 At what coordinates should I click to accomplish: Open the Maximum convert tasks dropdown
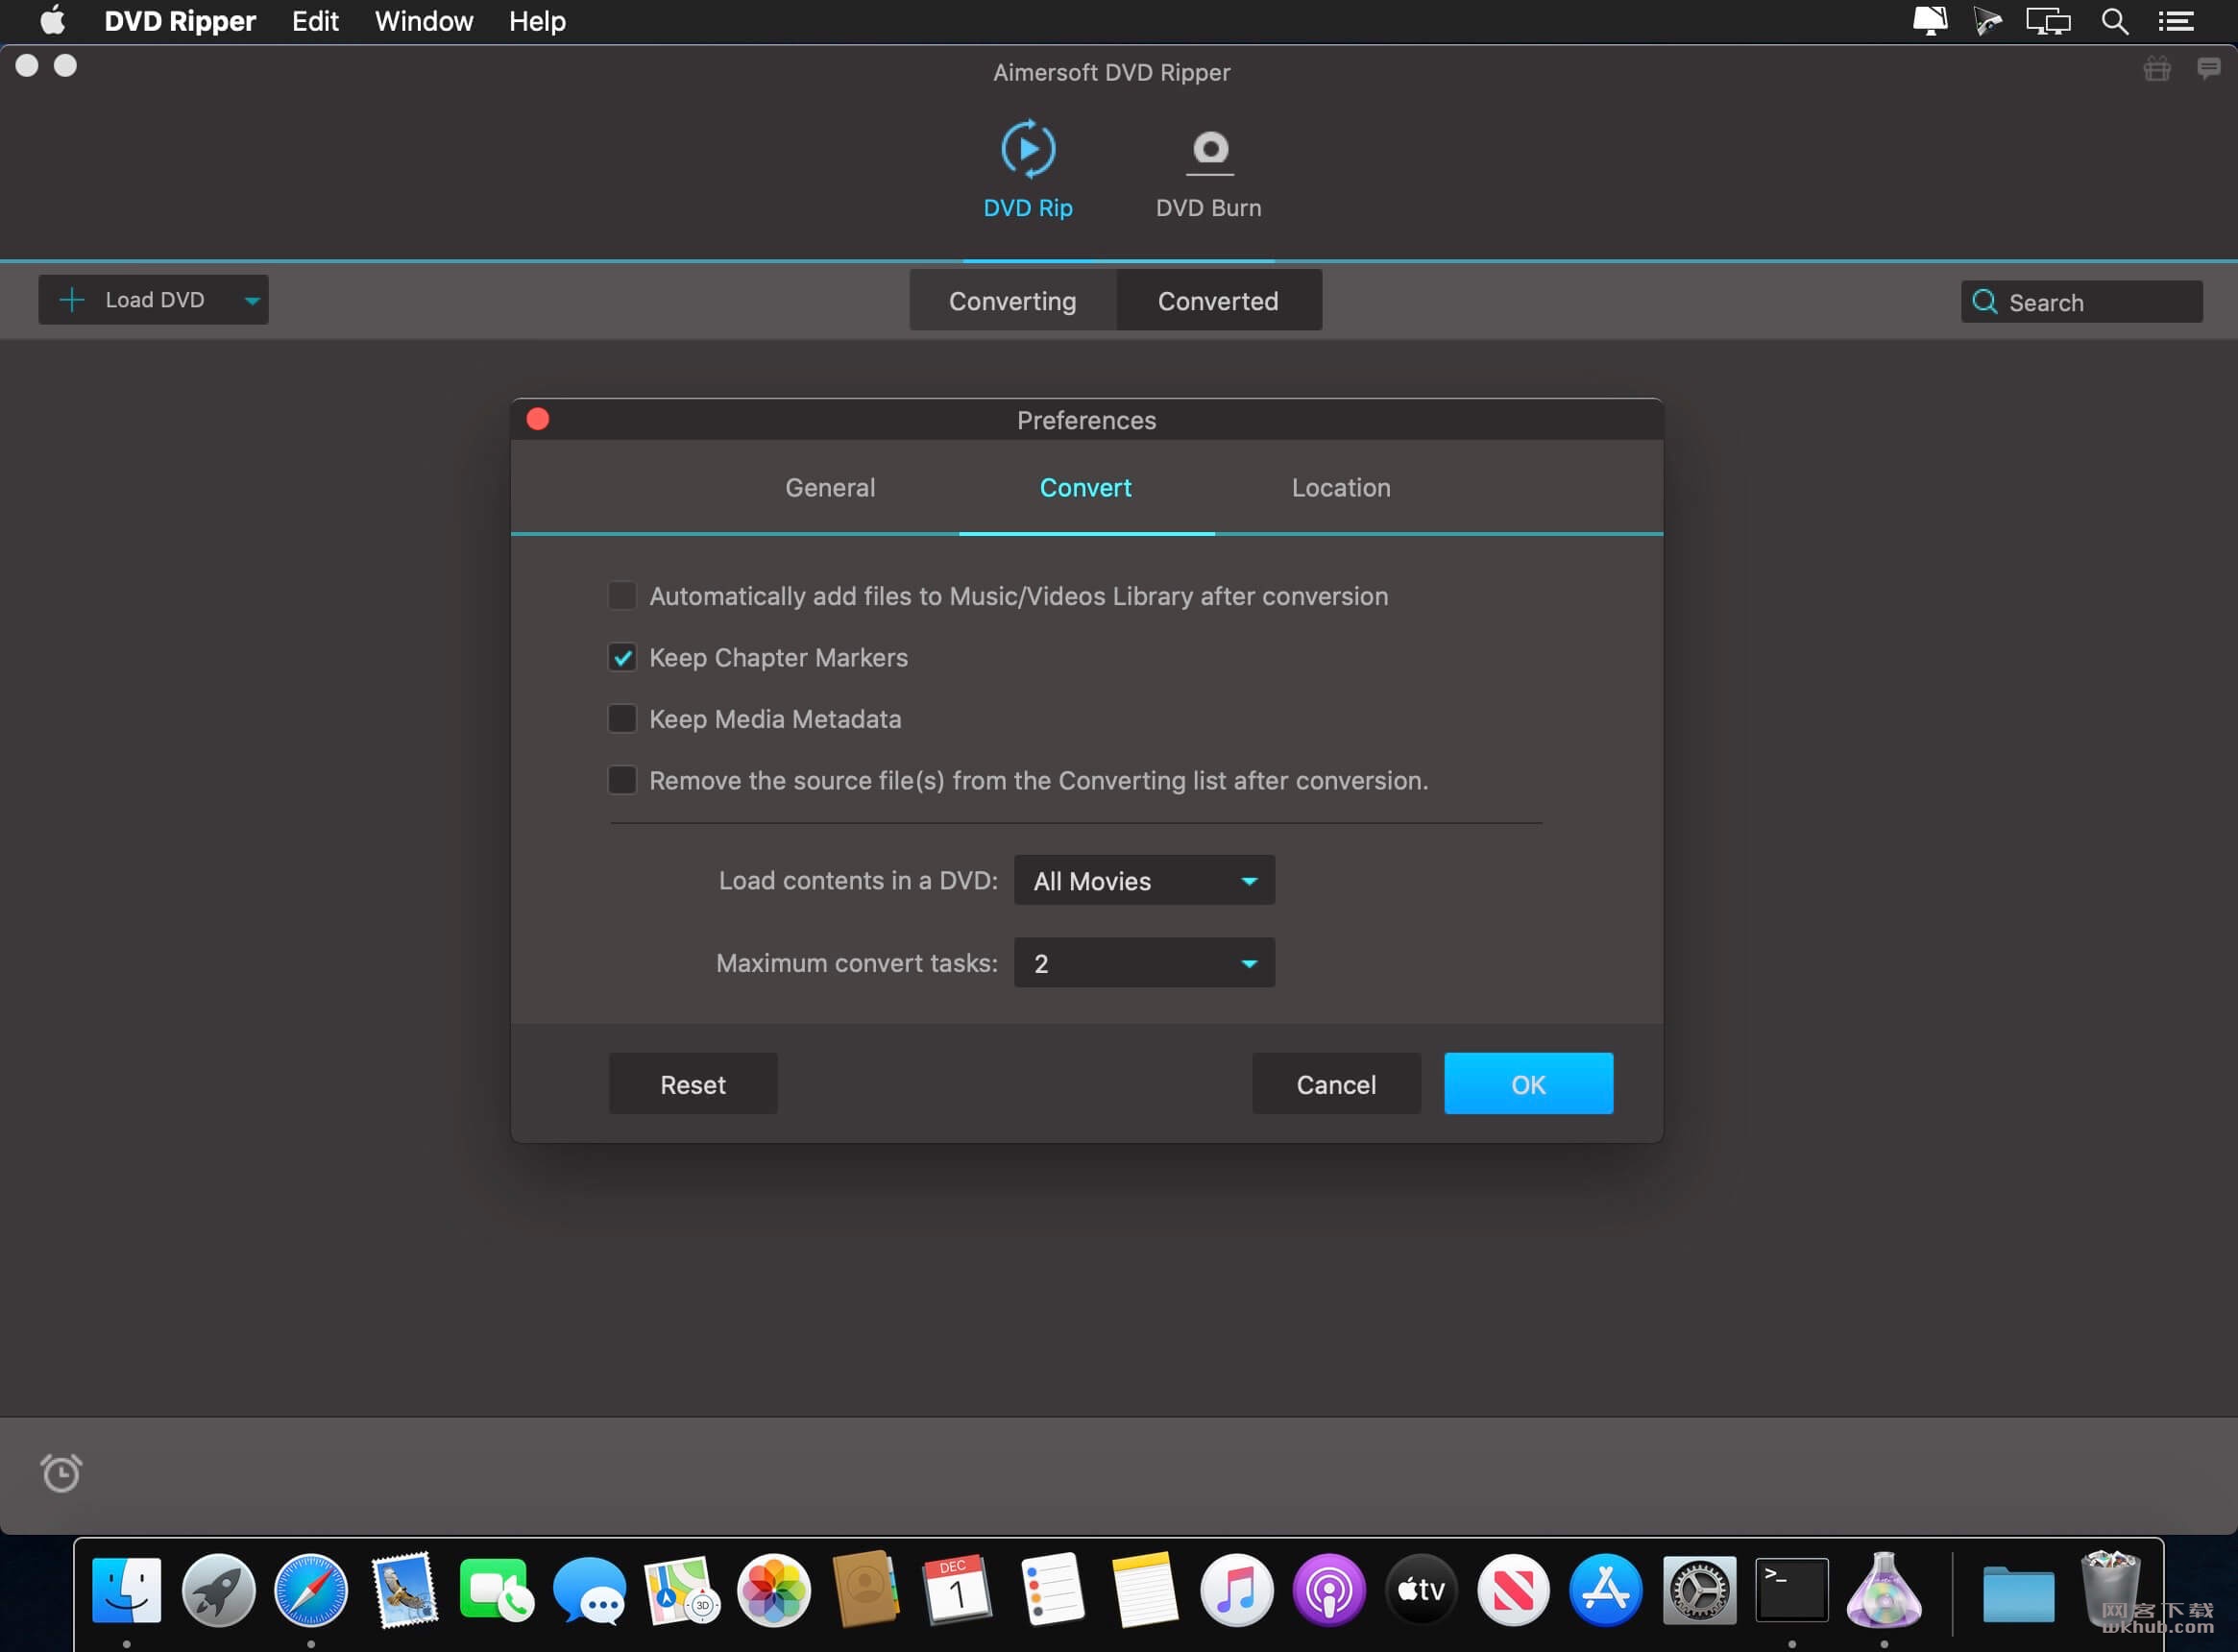pyautogui.click(x=1144, y=964)
